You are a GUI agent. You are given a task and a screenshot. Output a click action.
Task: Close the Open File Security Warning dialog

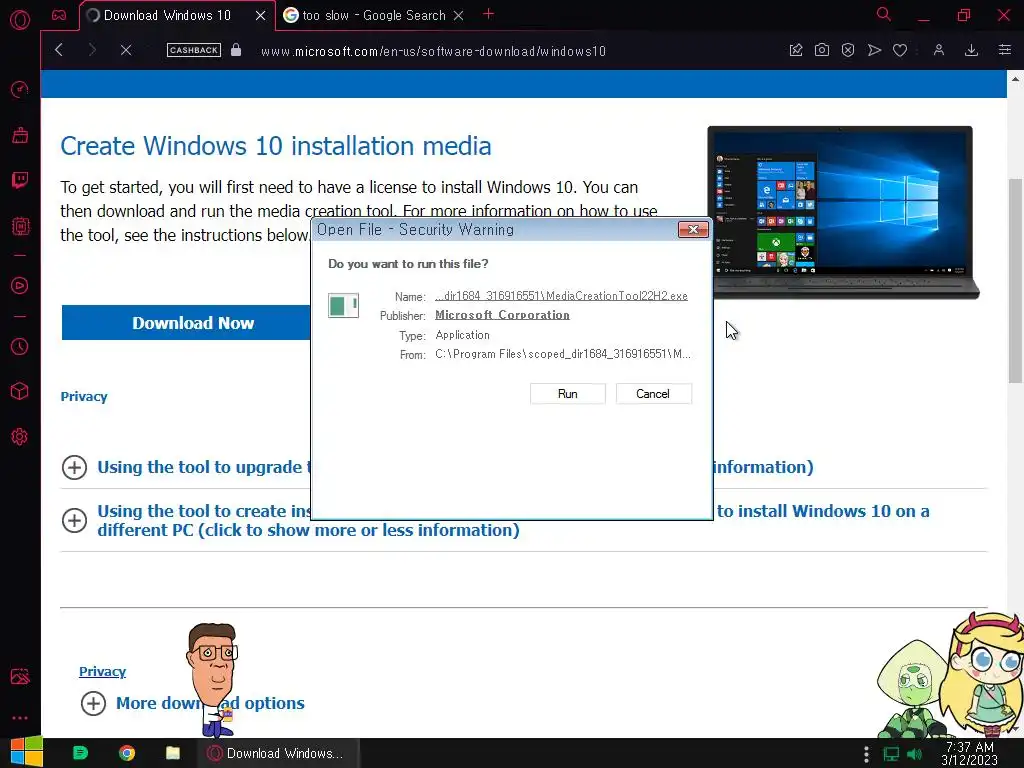693,229
